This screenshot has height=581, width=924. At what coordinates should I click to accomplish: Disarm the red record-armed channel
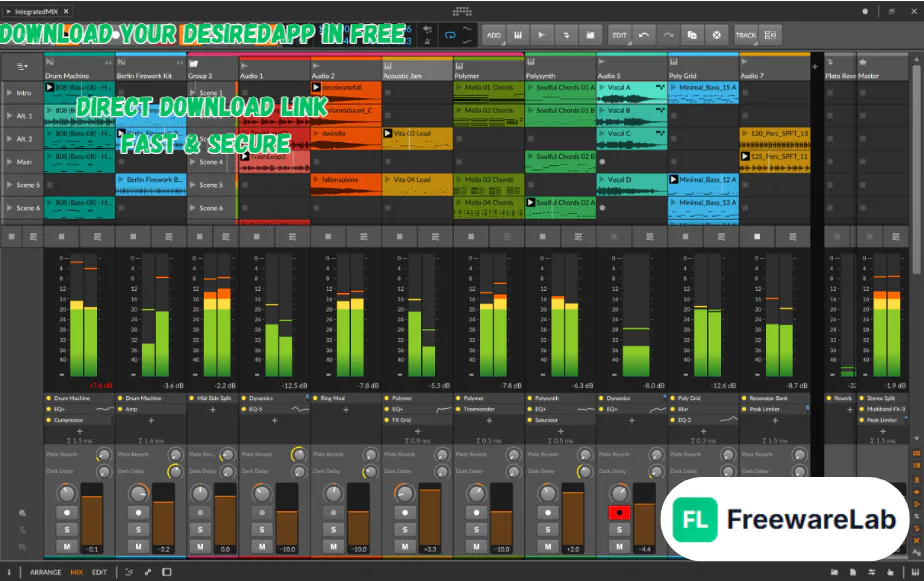pos(619,513)
